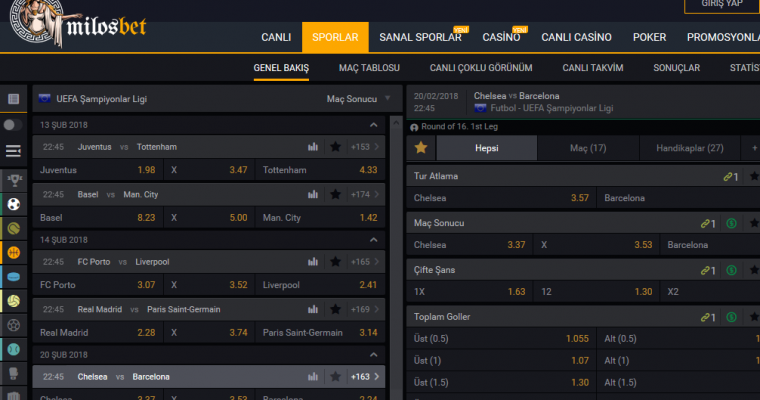Click the info icon beside Round of 16
The width and height of the screenshot is (760, 400).
(x=414, y=128)
